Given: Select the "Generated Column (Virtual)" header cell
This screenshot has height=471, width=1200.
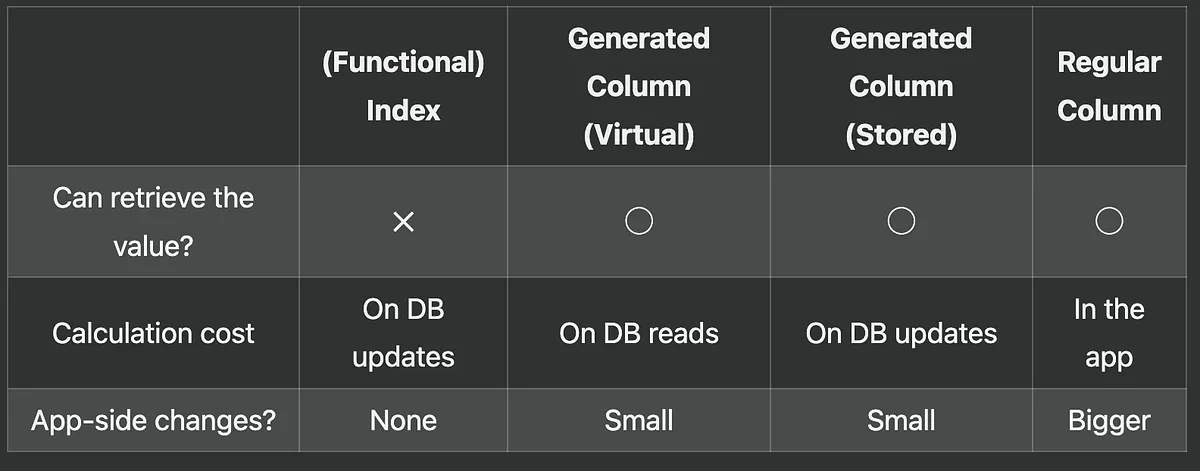Looking at the screenshot, I should pyautogui.click(x=639, y=87).
